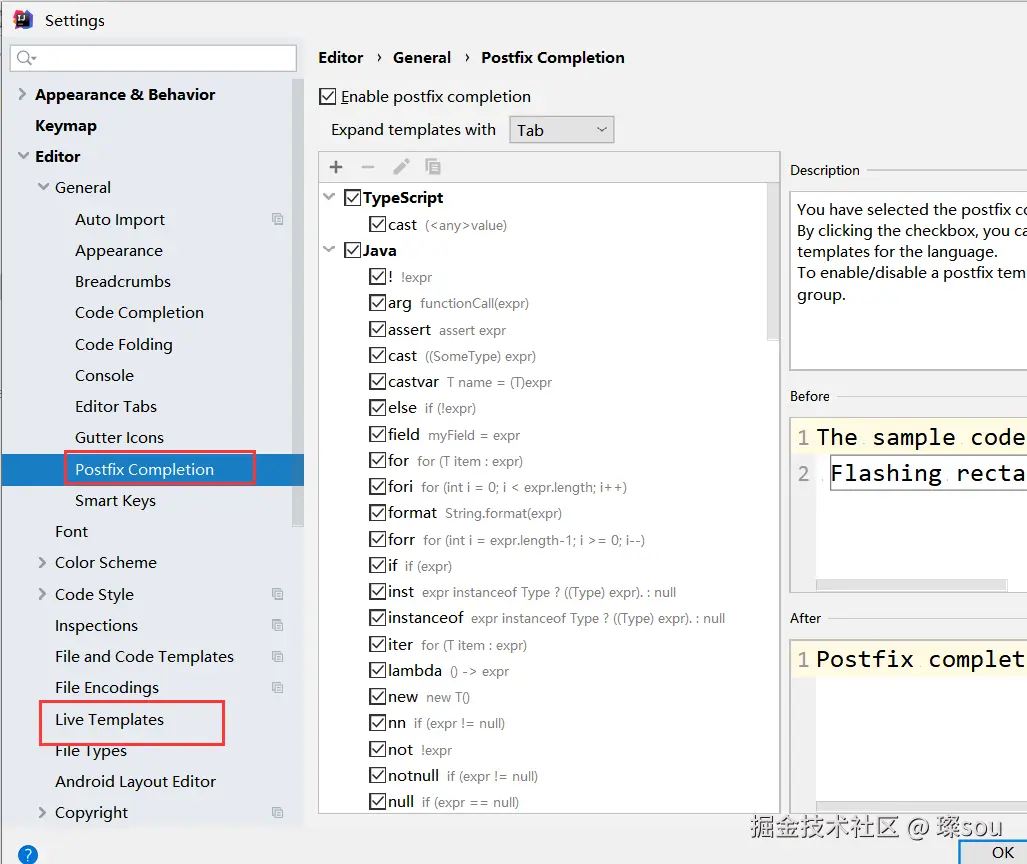Select the Font settings item
Image resolution: width=1027 pixels, height=864 pixels.
point(71,532)
